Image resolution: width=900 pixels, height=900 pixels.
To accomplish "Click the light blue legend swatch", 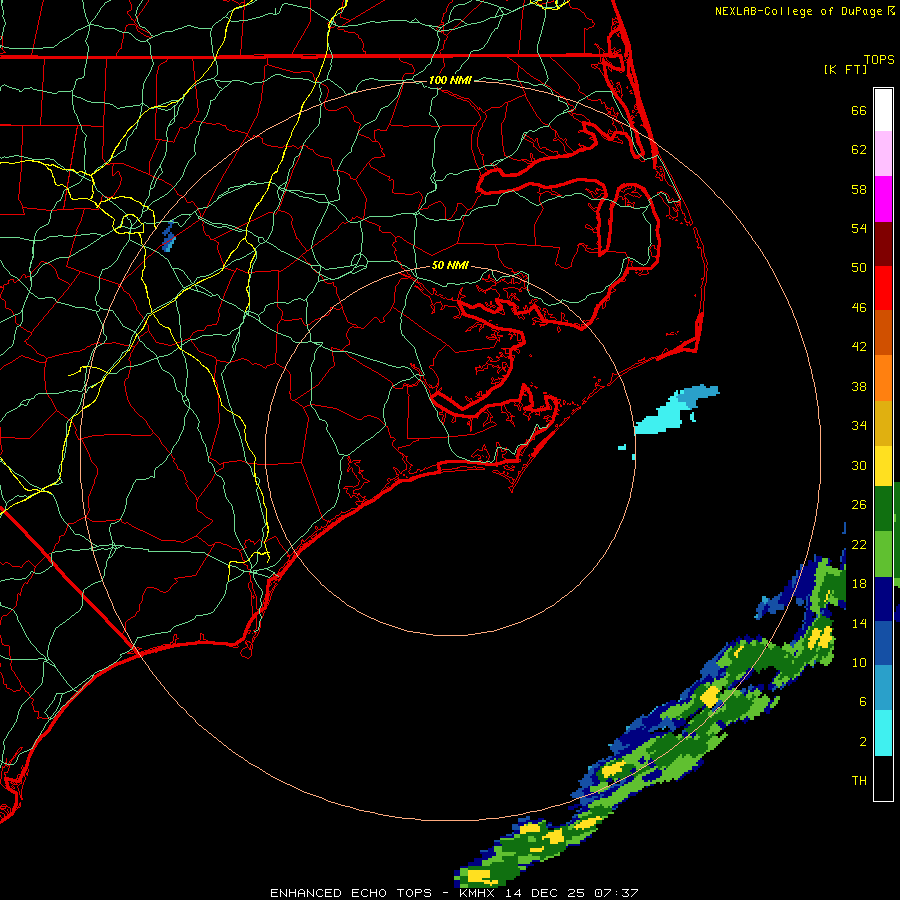I will point(883,688).
